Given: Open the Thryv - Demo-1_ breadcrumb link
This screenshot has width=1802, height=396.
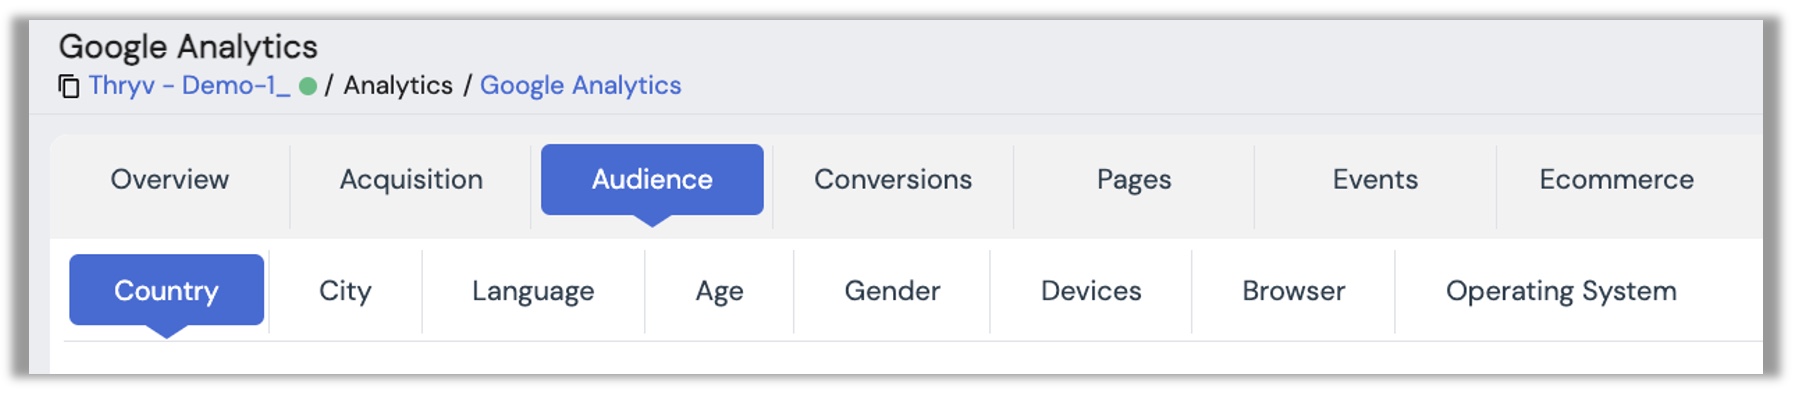Looking at the screenshot, I should [x=189, y=85].
